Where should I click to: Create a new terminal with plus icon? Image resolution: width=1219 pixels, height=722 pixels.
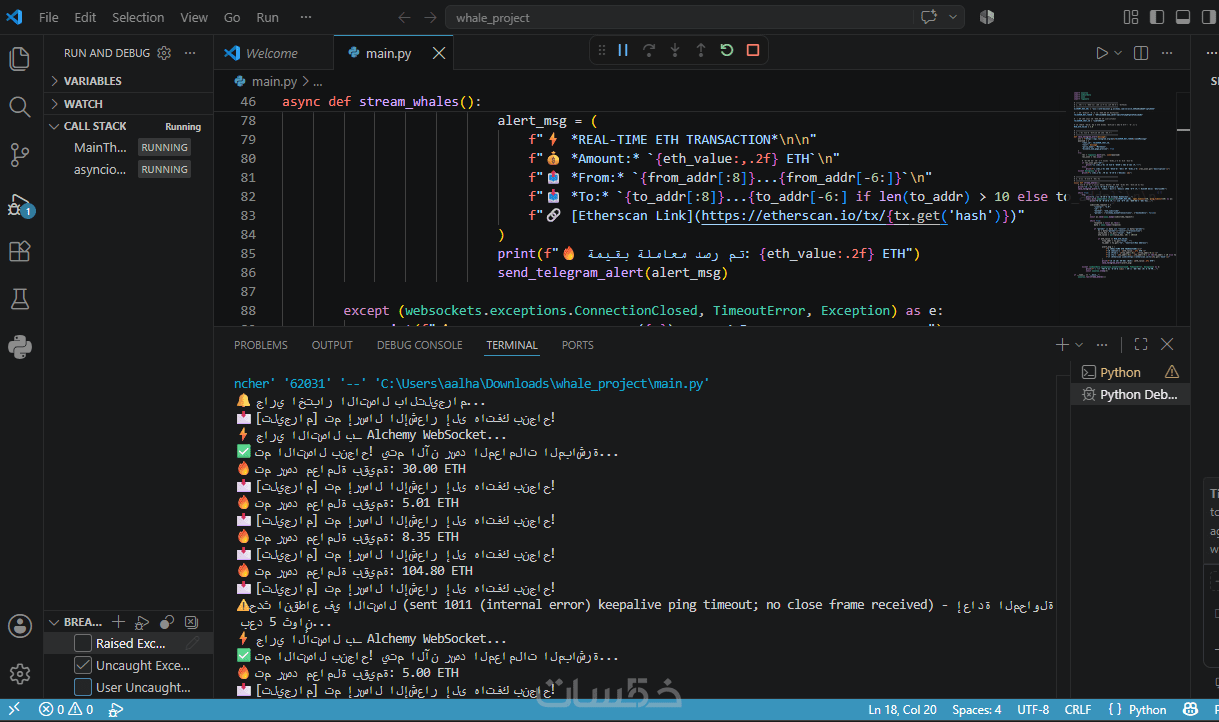[x=1062, y=344]
